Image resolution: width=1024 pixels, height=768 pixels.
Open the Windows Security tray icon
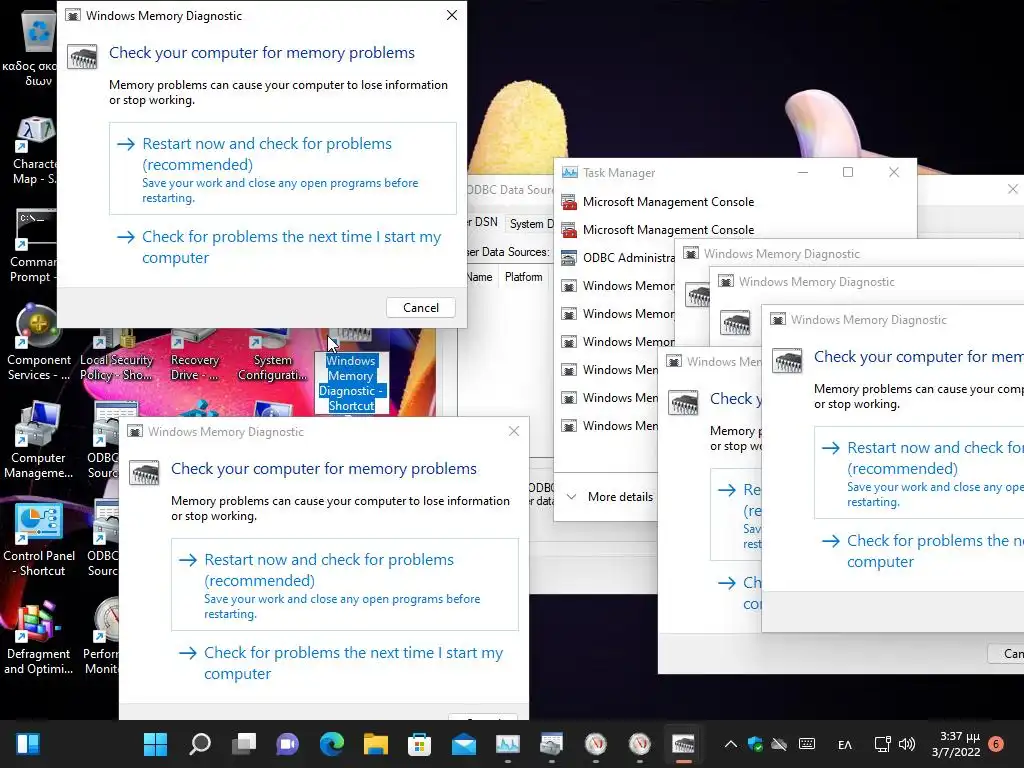[756, 744]
